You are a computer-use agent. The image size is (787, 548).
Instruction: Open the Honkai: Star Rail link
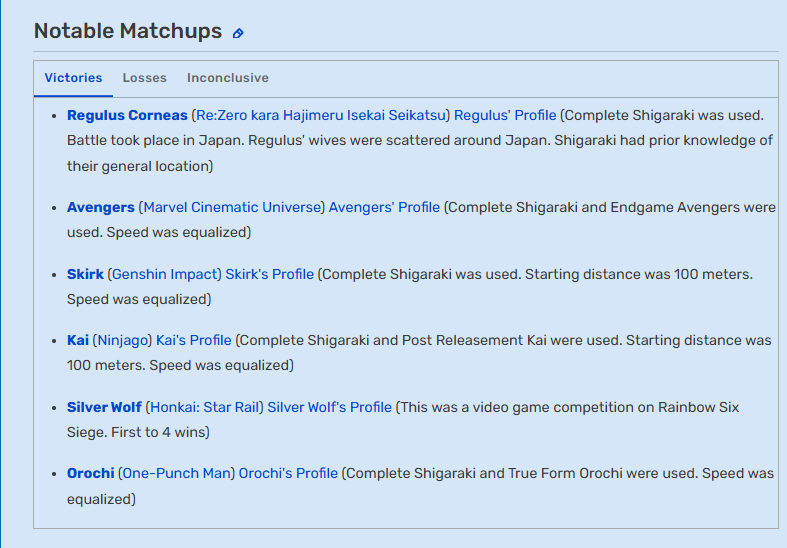pos(204,407)
